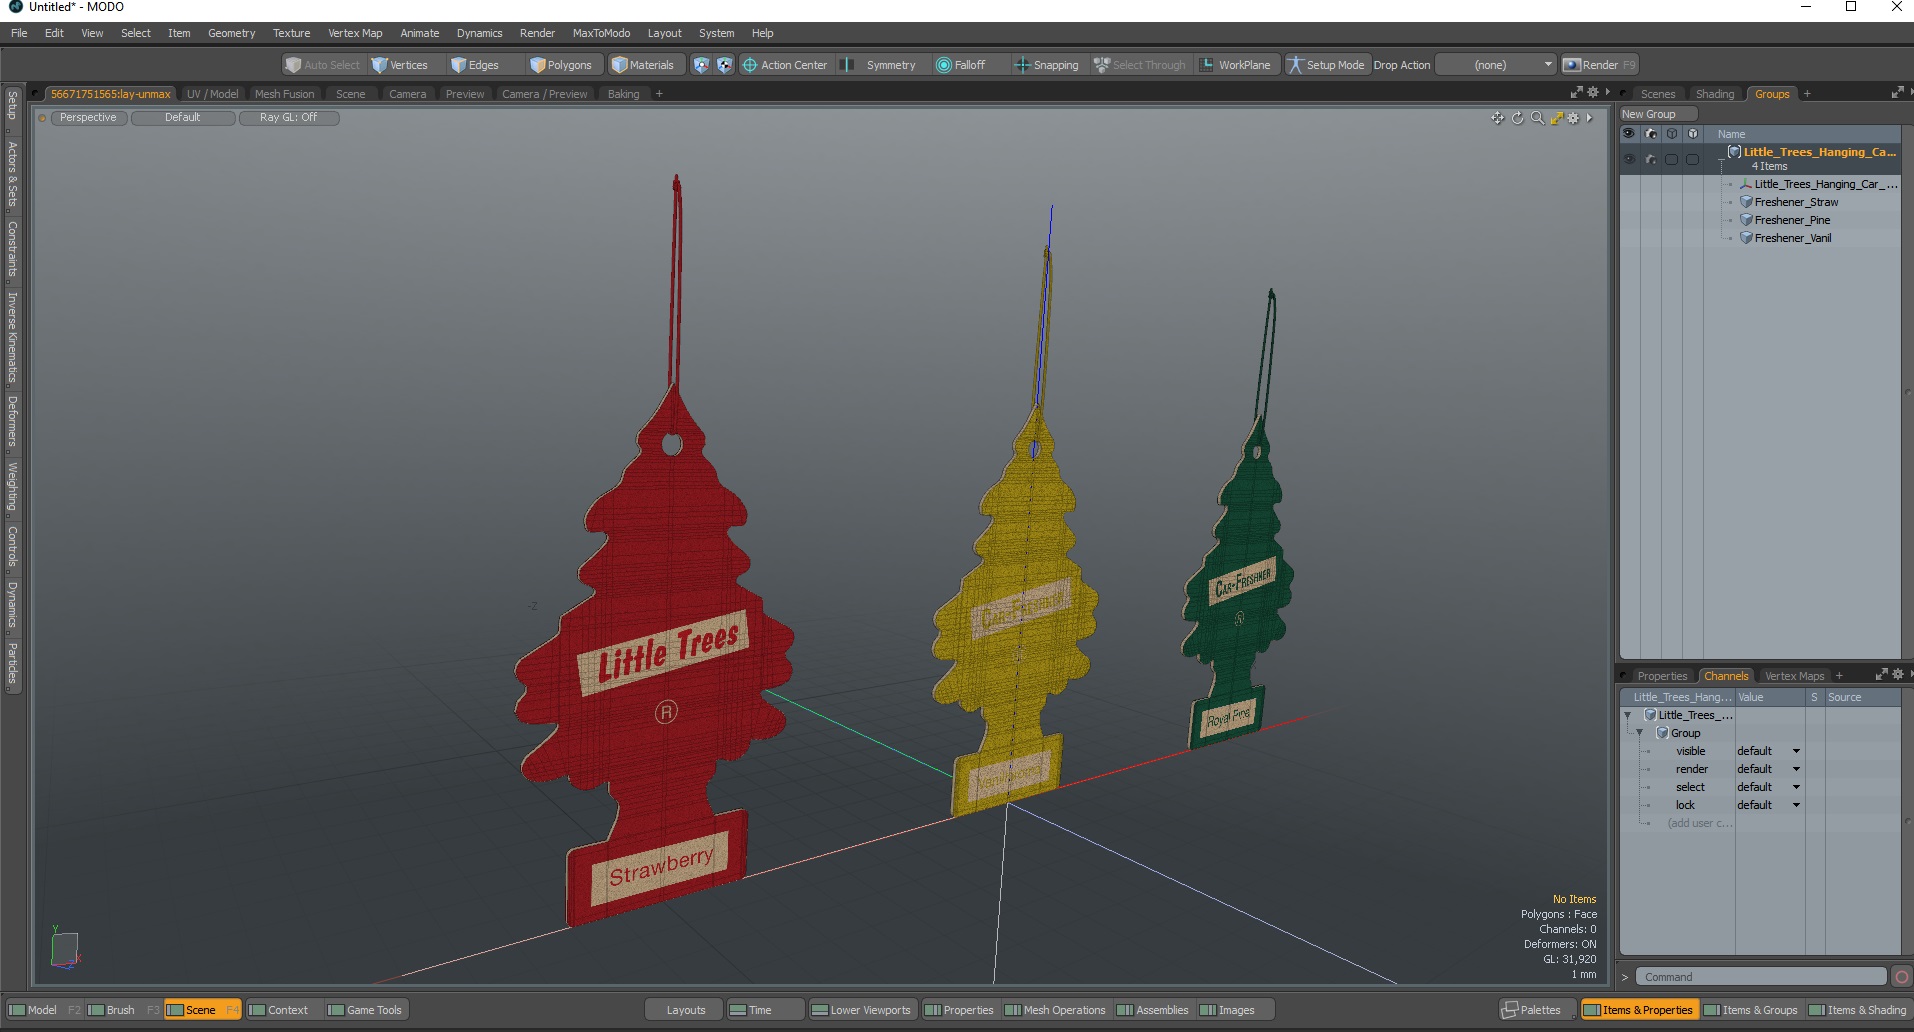
Task: Click the second shield icon before Action Center
Action: tap(724, 65)
